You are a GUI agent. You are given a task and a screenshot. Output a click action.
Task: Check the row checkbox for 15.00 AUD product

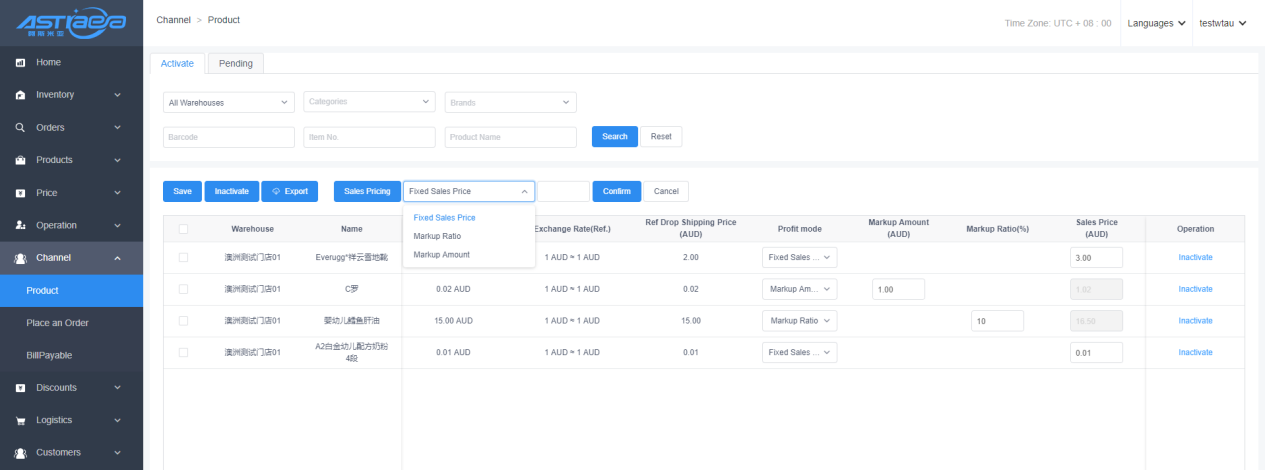[183, 321]
